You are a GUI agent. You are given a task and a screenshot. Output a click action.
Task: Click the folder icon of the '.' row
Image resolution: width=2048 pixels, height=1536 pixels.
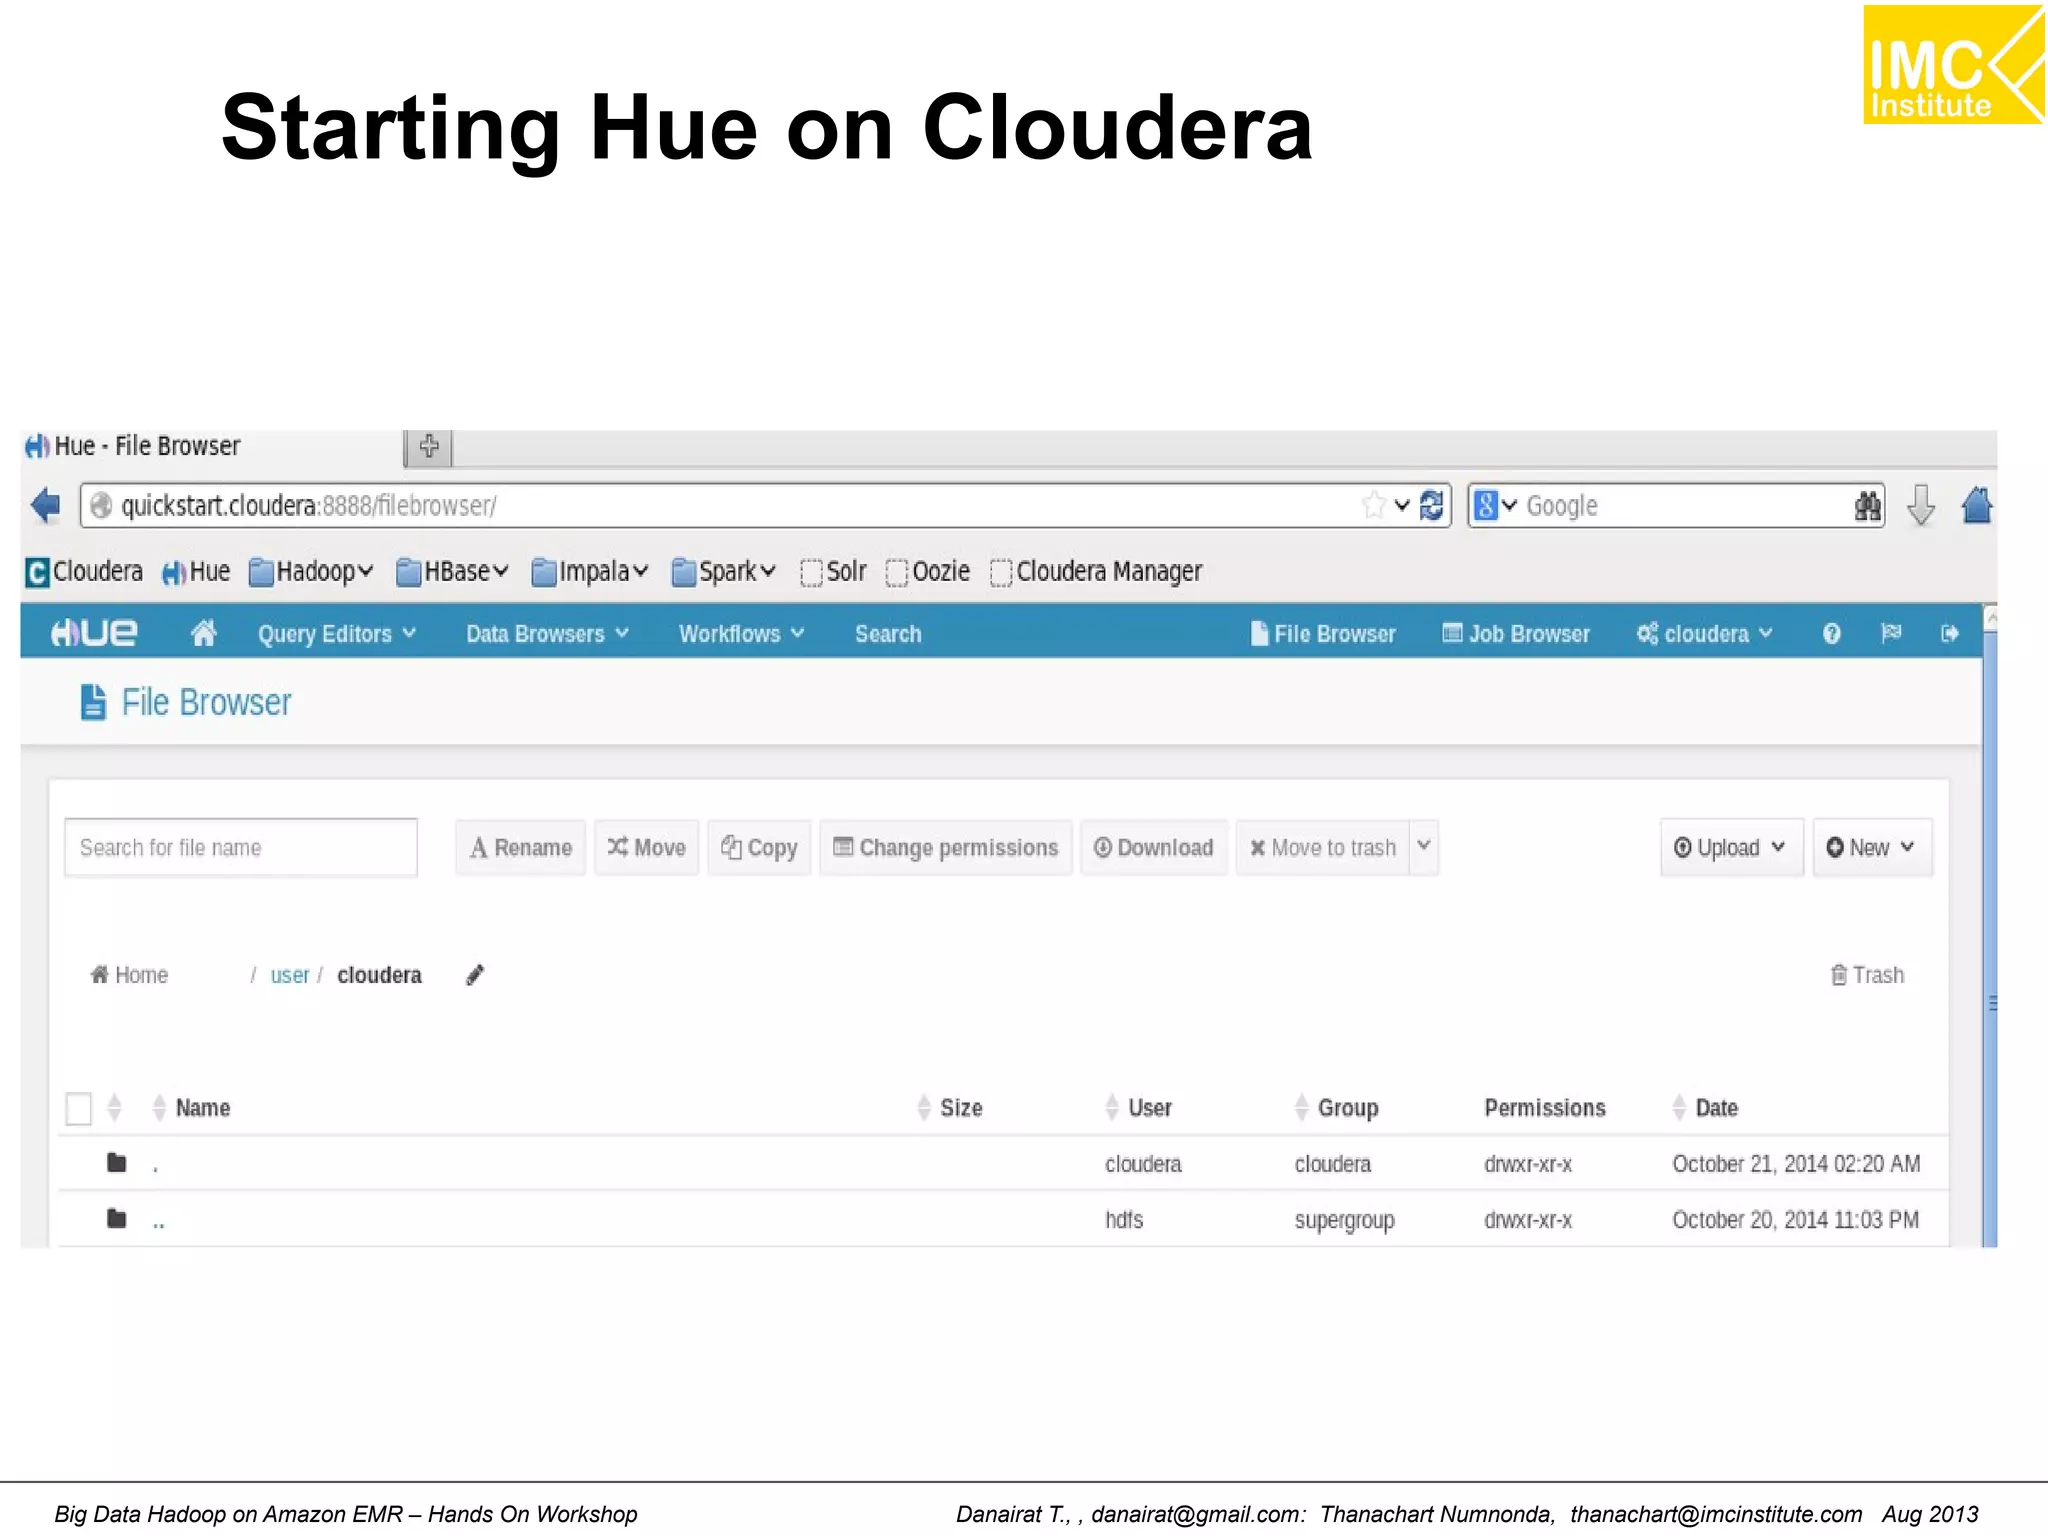(117, 1162)
